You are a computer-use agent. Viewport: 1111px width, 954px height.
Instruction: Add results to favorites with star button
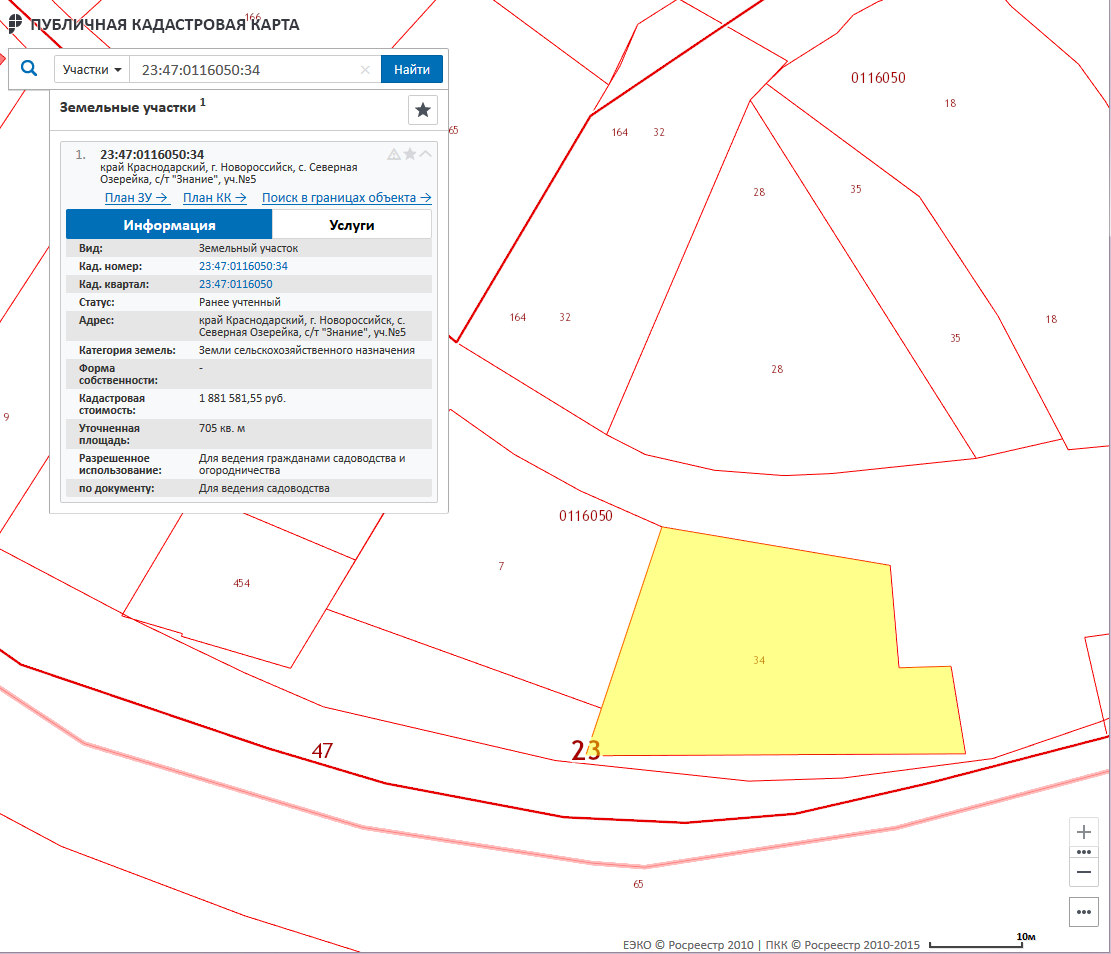pos(423,110)
